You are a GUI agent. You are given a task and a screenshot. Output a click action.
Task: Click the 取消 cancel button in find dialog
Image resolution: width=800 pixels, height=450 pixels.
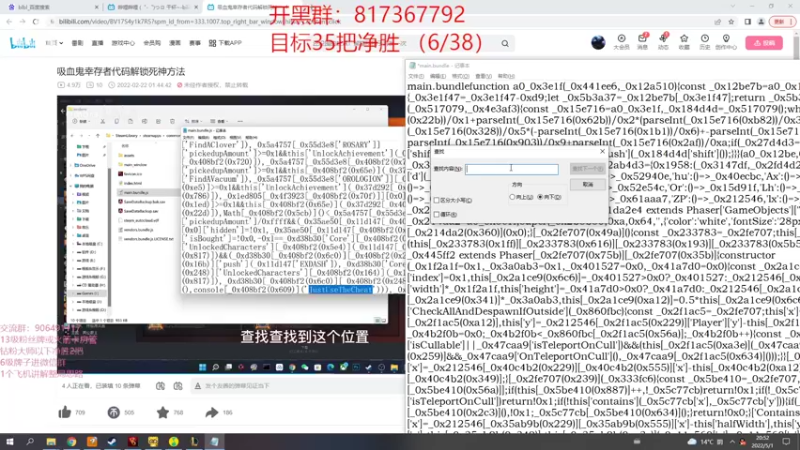tap(587, 184)
